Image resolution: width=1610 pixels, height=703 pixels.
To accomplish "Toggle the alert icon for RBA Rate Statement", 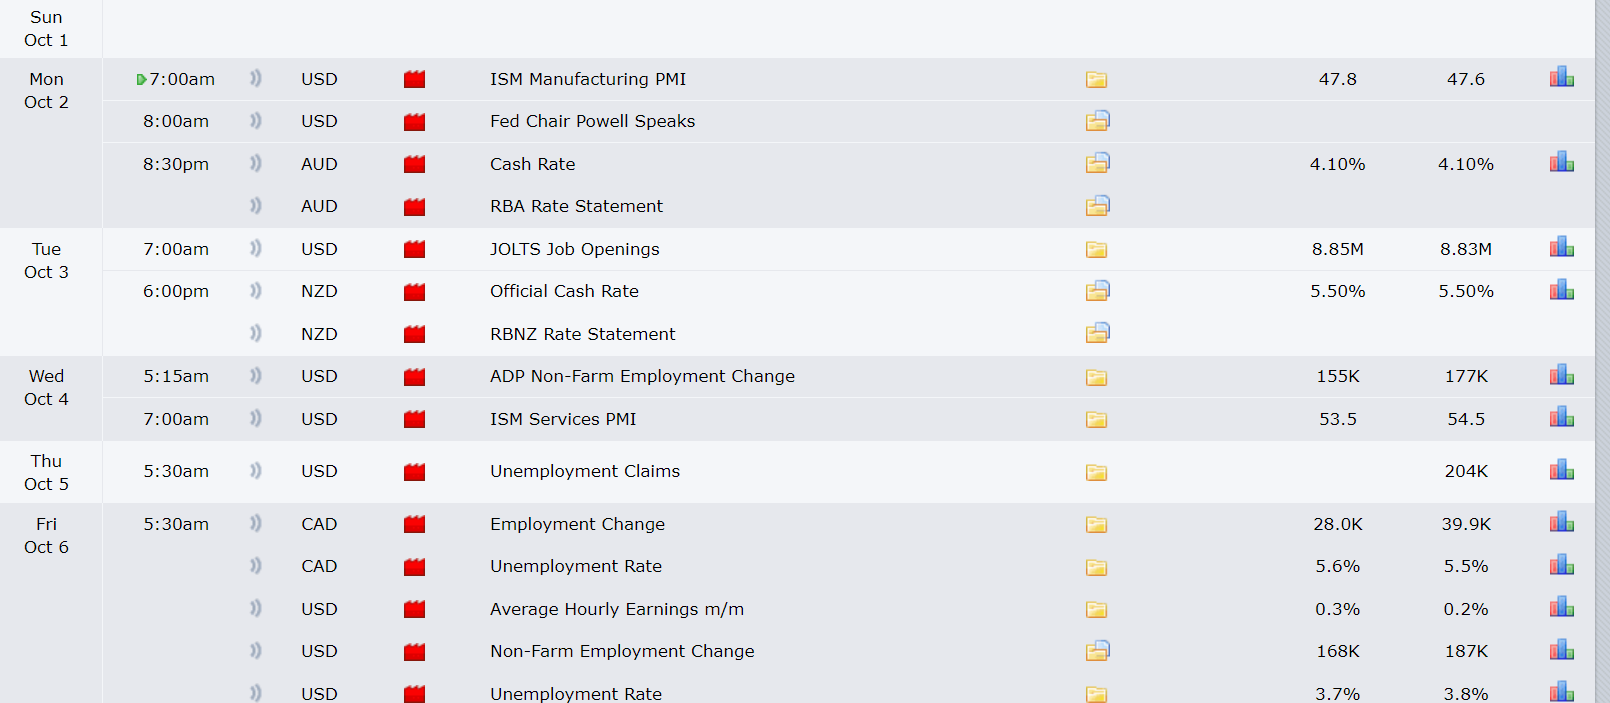I will tap(255, 206).
